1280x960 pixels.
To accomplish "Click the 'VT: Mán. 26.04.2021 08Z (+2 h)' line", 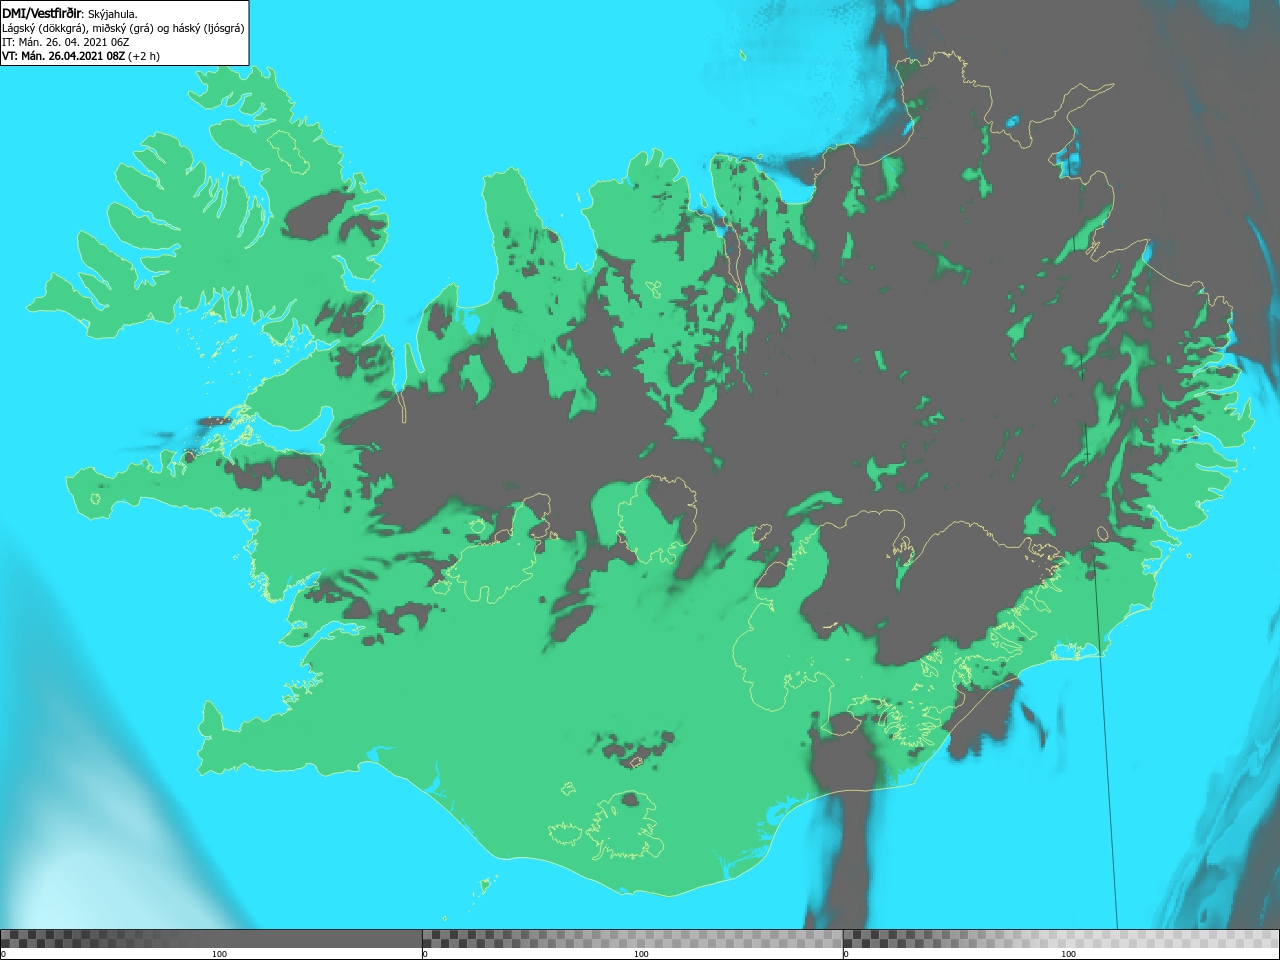I will 81,56.
